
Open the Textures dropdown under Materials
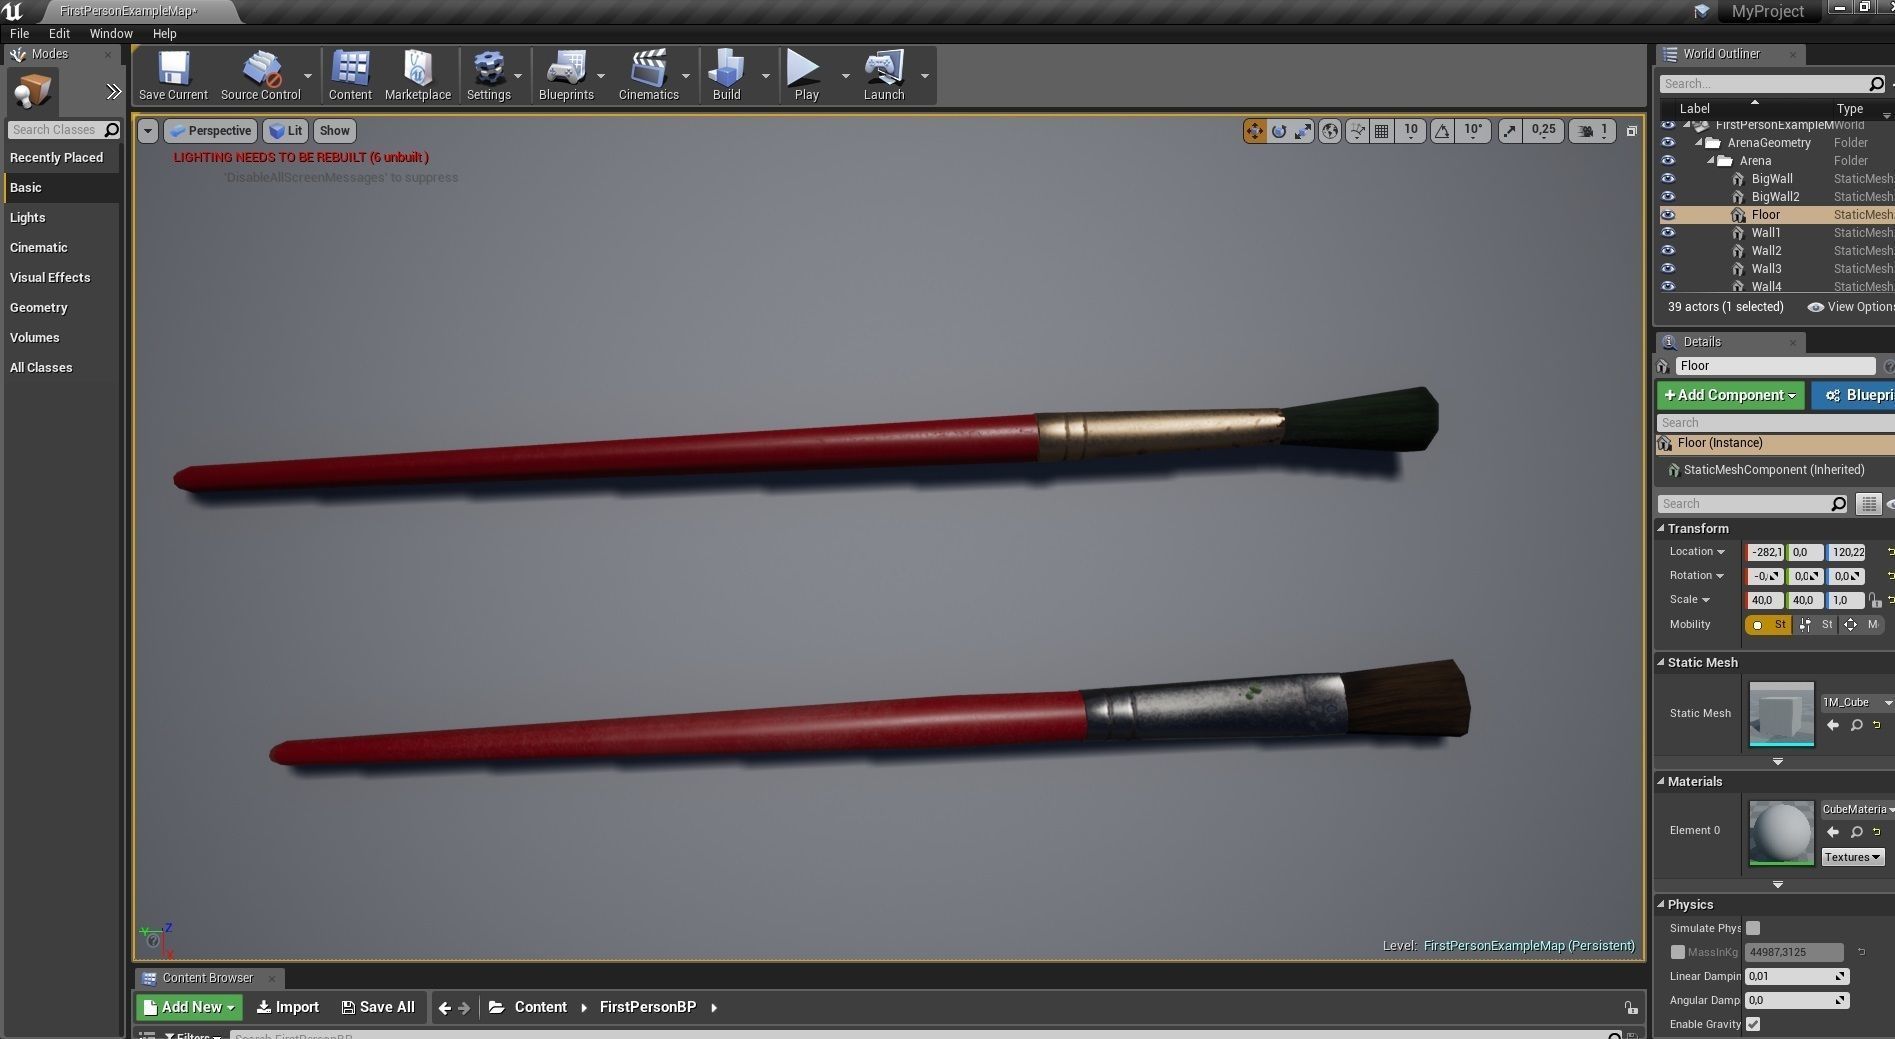click(x=1853, y=857)
